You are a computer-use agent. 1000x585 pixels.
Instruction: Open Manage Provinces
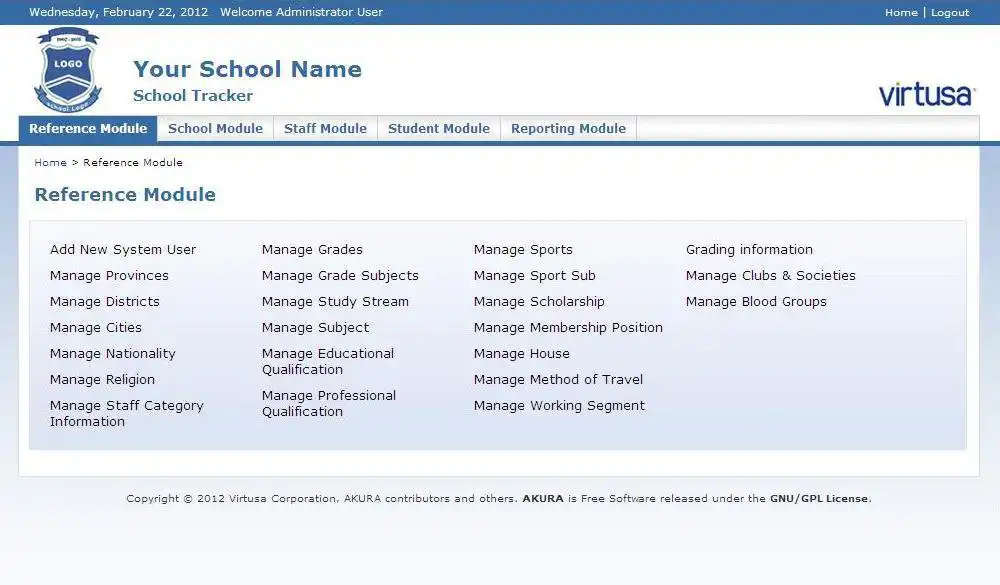109,276
